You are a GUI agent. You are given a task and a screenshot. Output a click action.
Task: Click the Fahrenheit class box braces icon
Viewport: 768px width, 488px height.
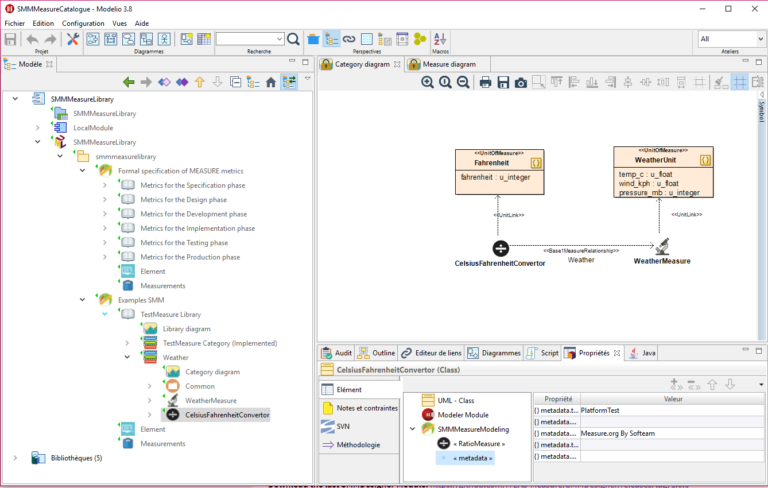536,163
